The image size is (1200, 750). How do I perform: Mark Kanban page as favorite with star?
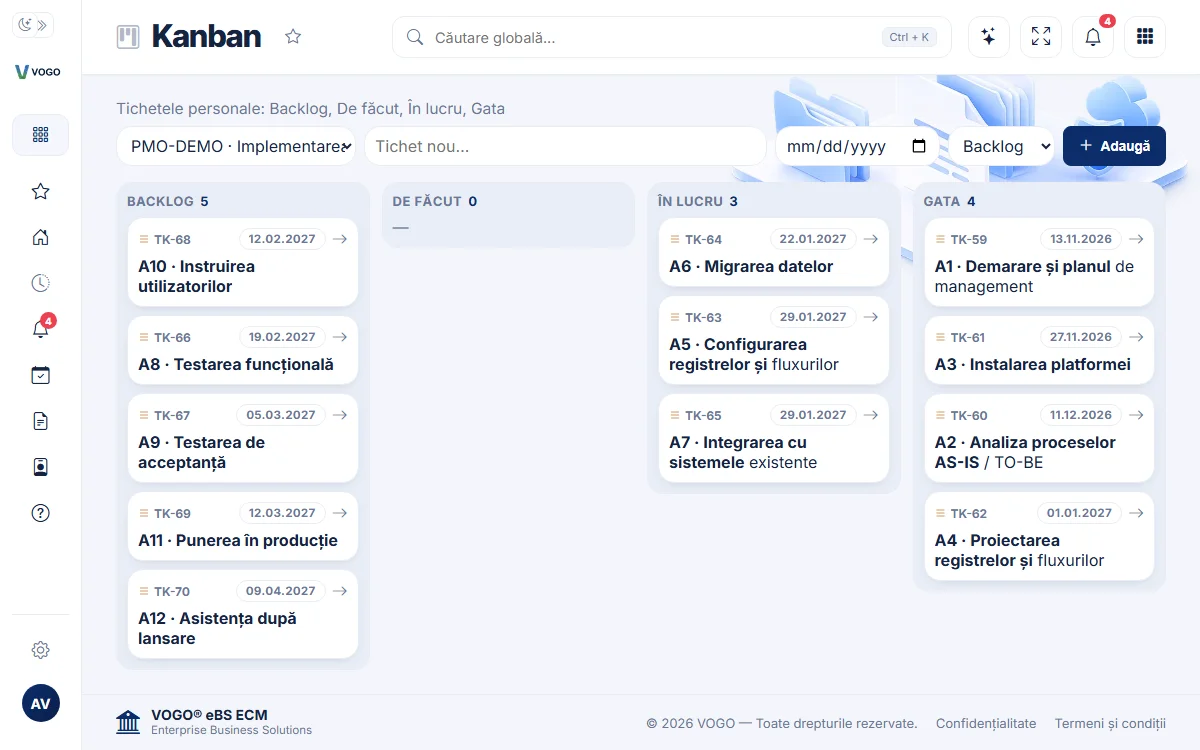pyautogui.click(x=293, y=37)
